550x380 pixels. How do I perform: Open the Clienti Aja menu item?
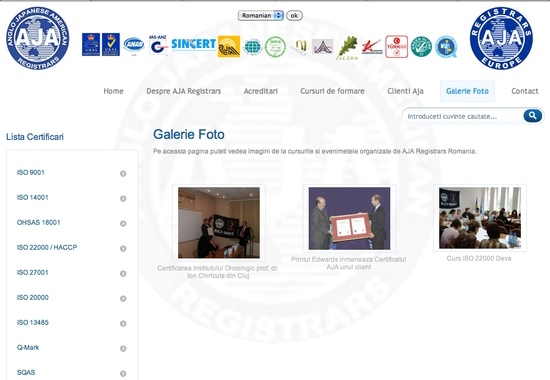click(x=405, y=91)
